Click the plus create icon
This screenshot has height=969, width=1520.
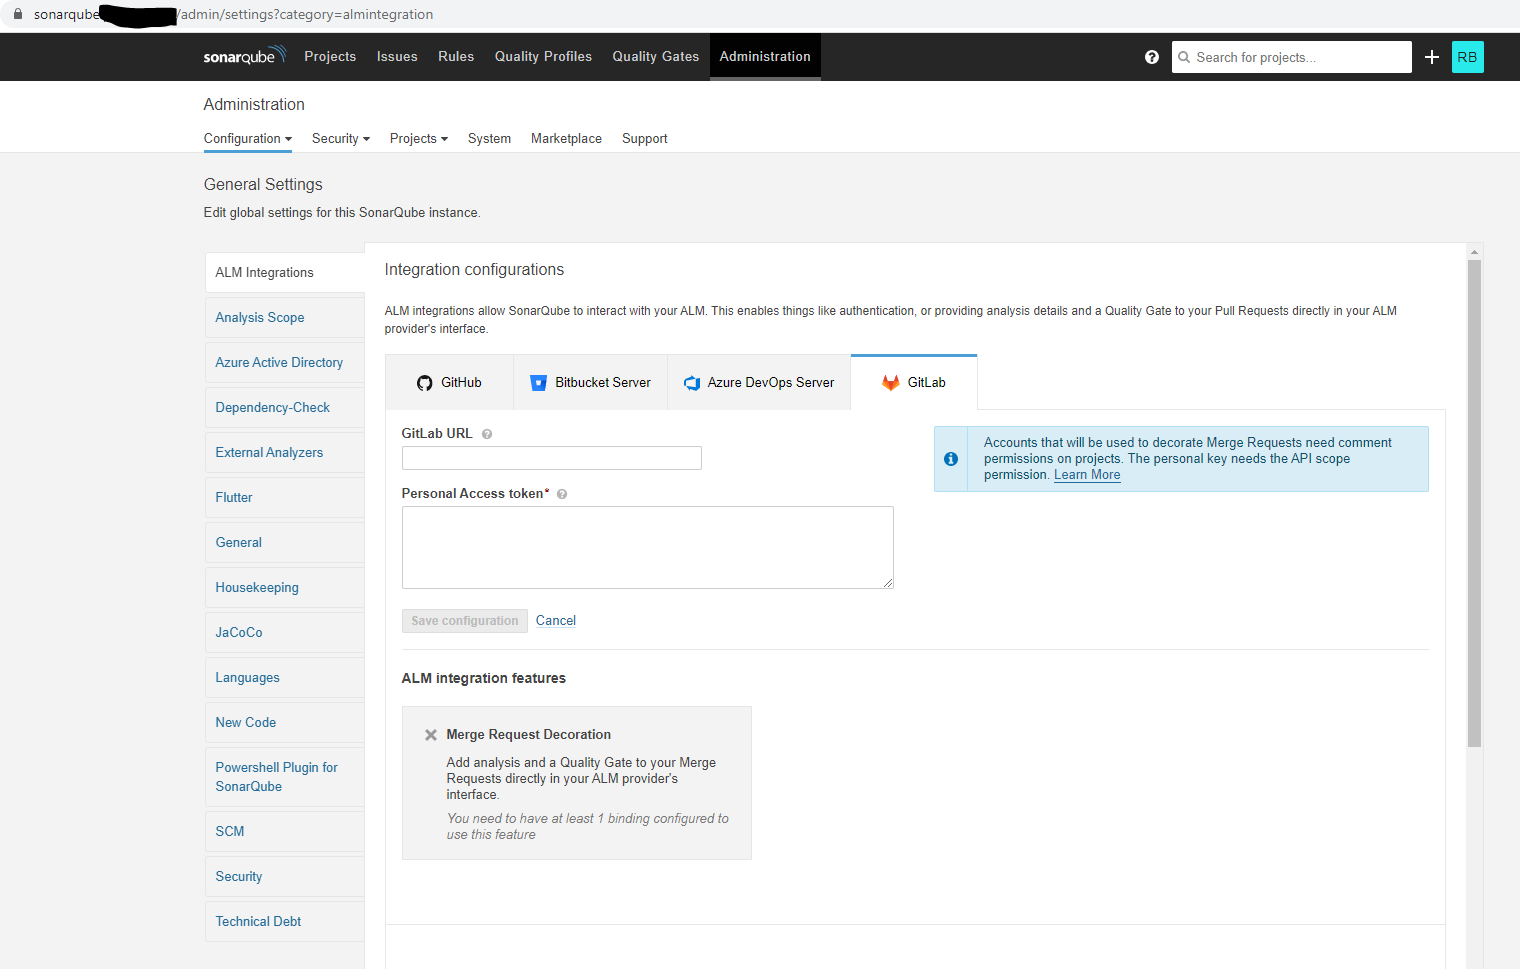[1432, 57]
